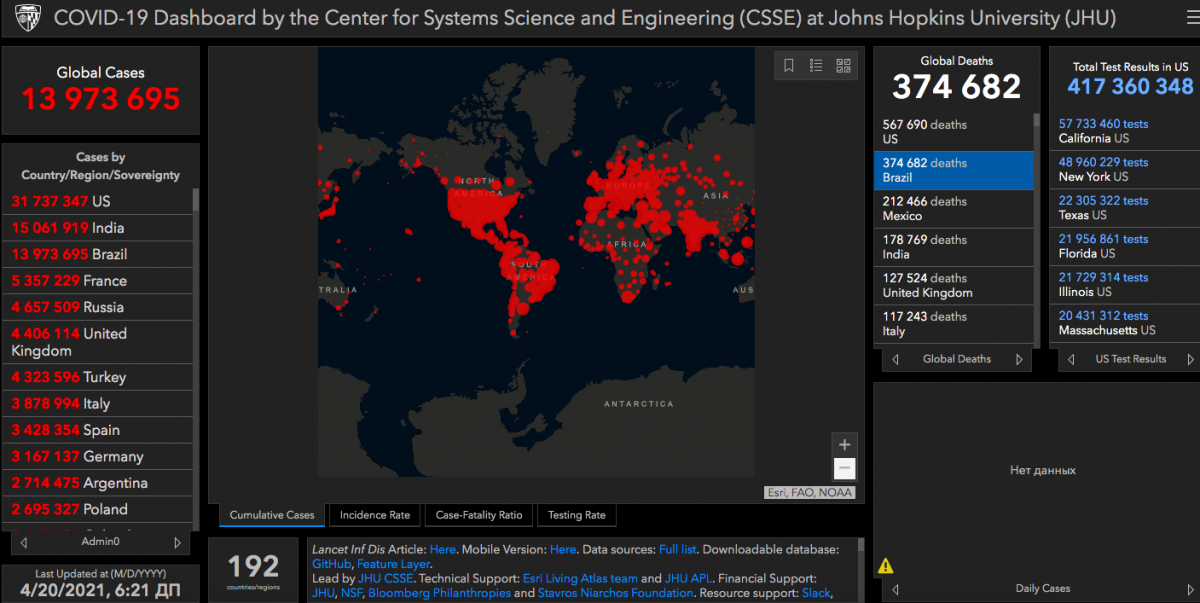Click left arrow beside Daily Cases
The image size is (1200, 603).
pyautogui.click(x=895, y=589)
